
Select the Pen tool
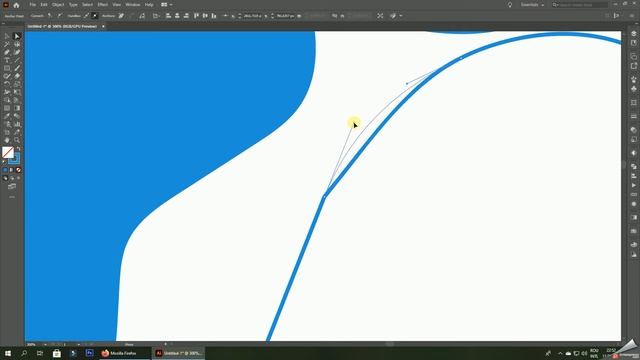click(x=7, y=52)
